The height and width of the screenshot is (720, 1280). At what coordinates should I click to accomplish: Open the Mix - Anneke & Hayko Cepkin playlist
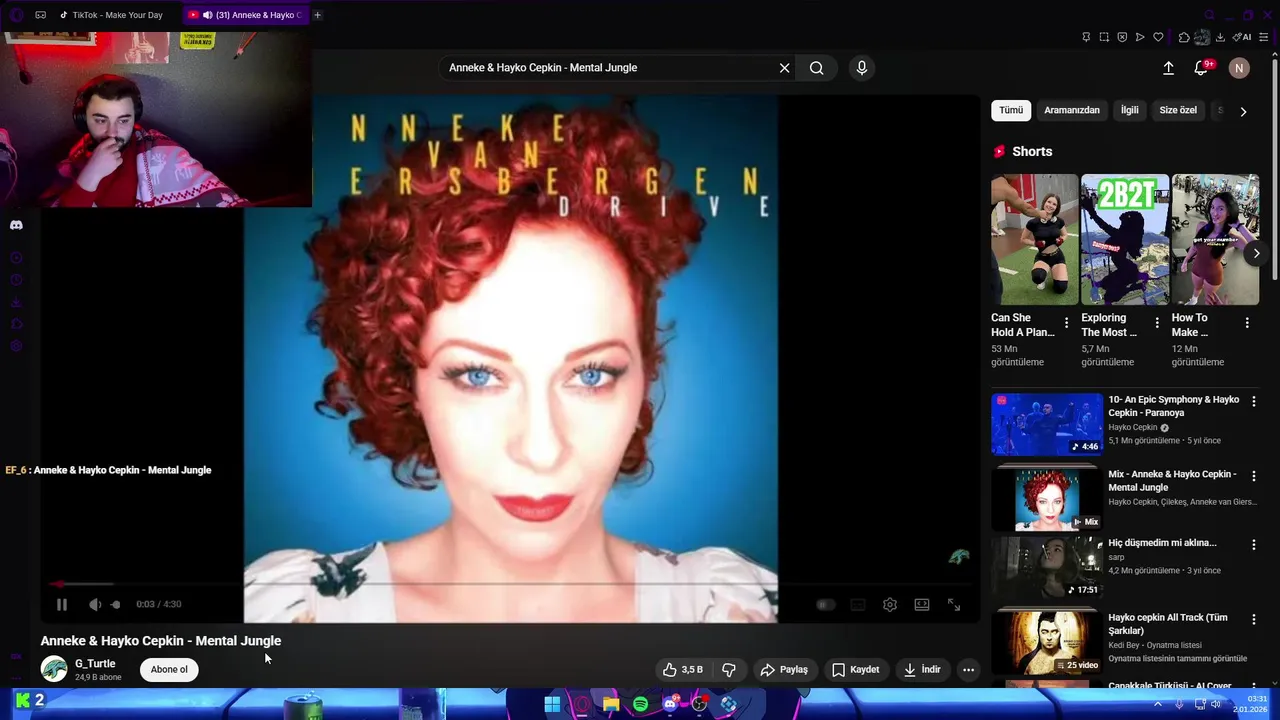[x=1047, y=499]
